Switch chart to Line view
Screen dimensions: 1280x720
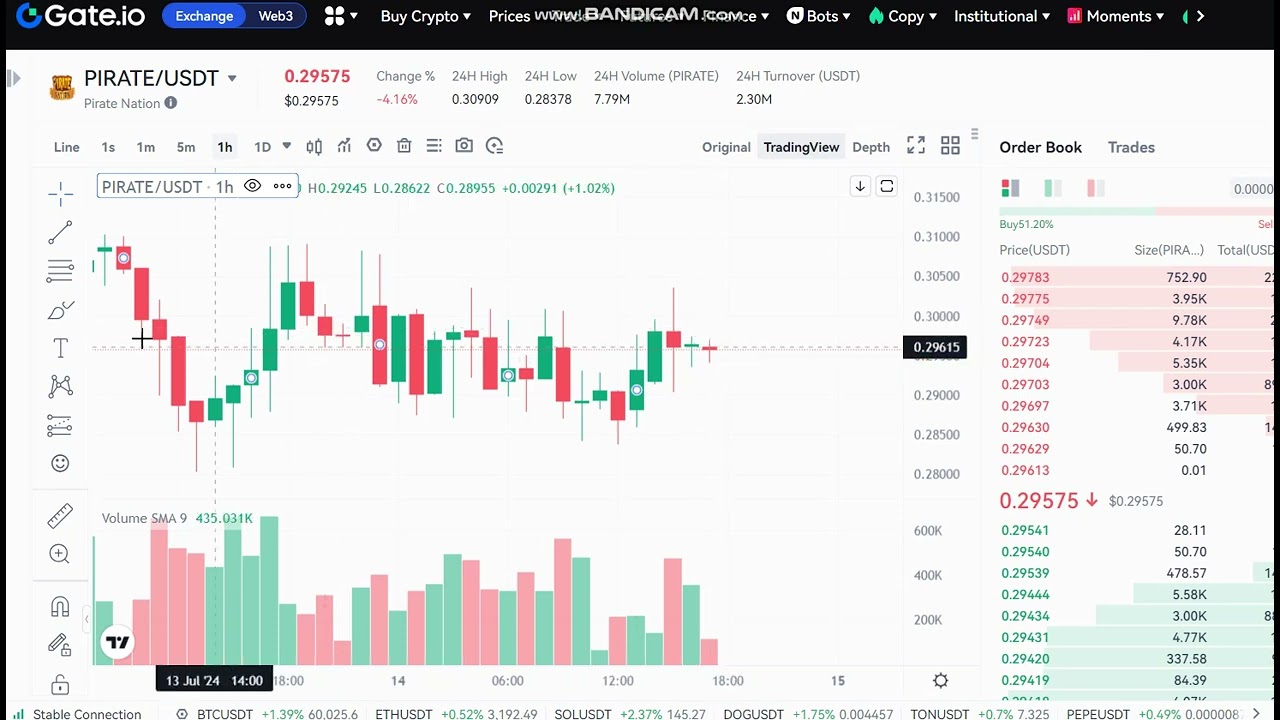[x=66, y=147]
